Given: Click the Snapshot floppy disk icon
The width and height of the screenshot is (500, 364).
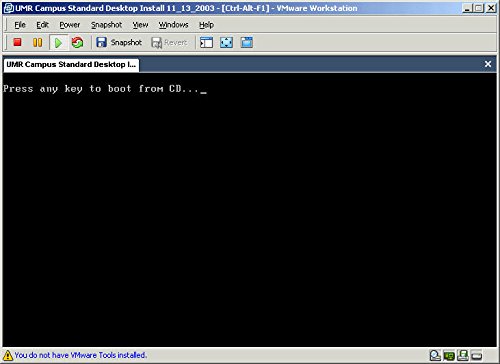Looking at the screenshot, I should point(101,42).
